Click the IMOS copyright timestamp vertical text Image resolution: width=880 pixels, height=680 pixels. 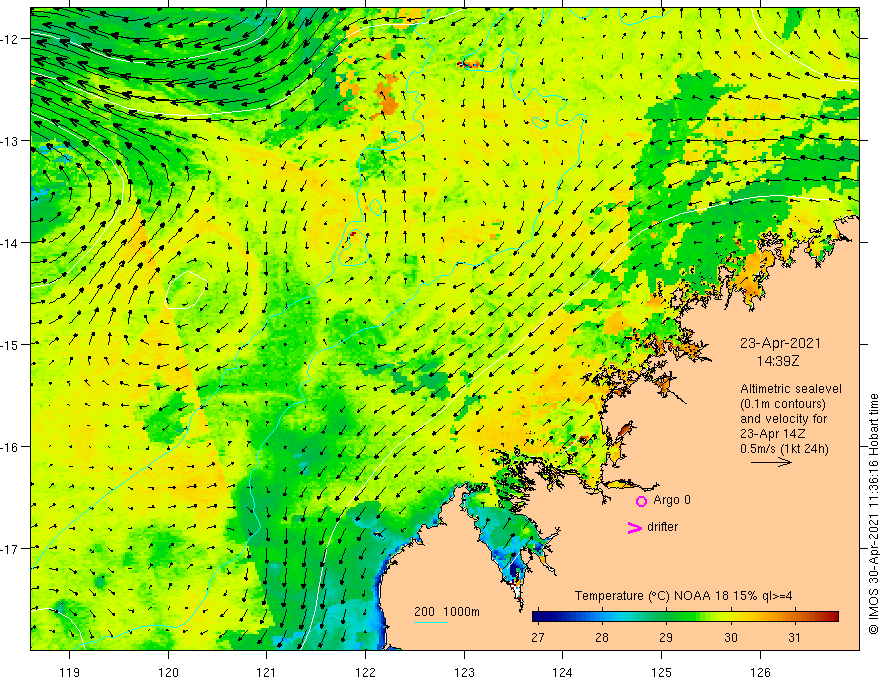[873, 514]
